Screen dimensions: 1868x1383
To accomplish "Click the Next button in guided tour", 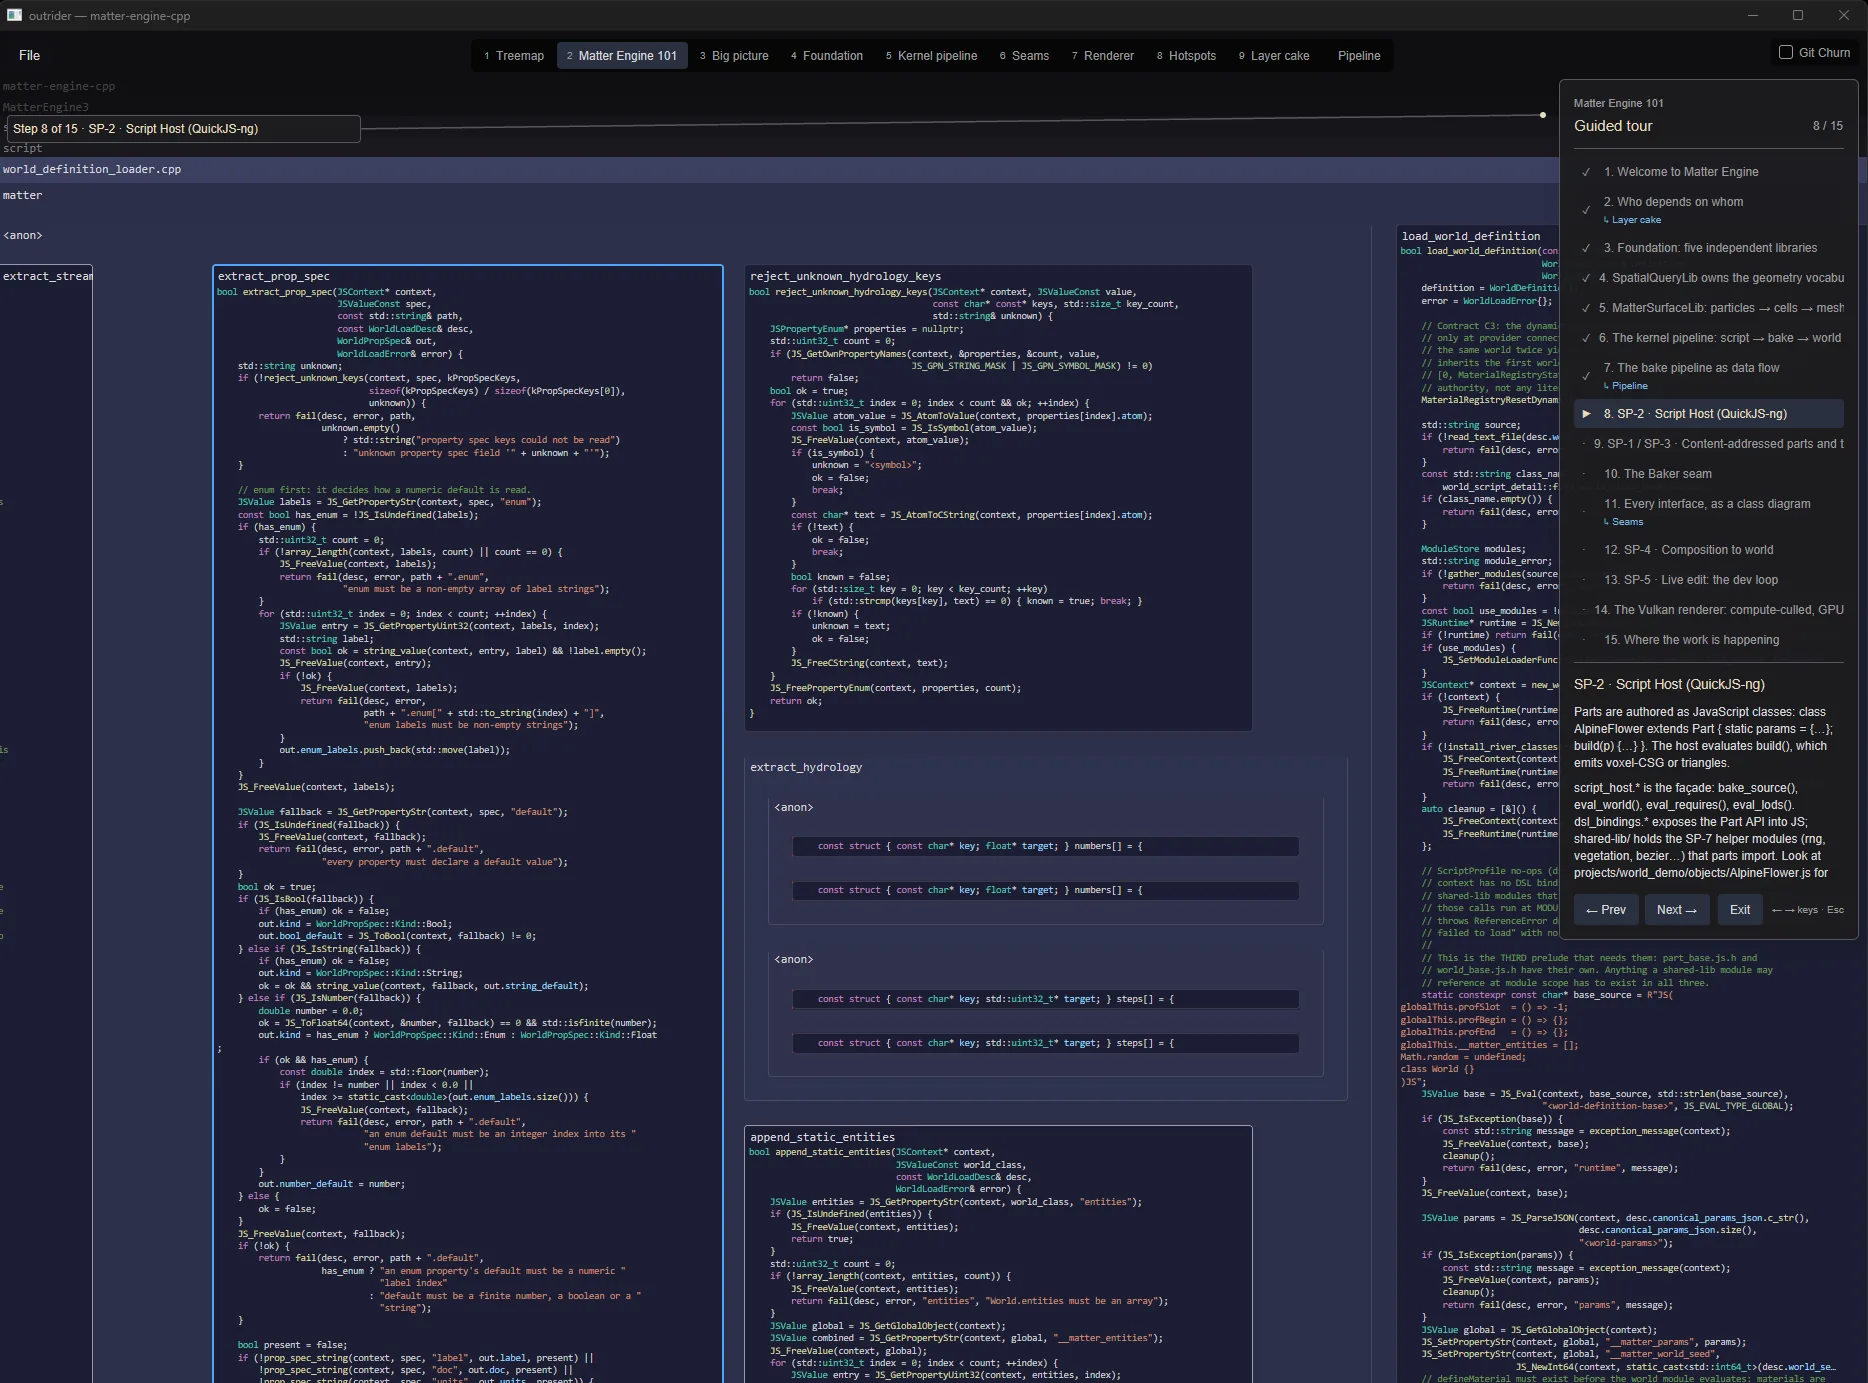I will [1676, 910].
